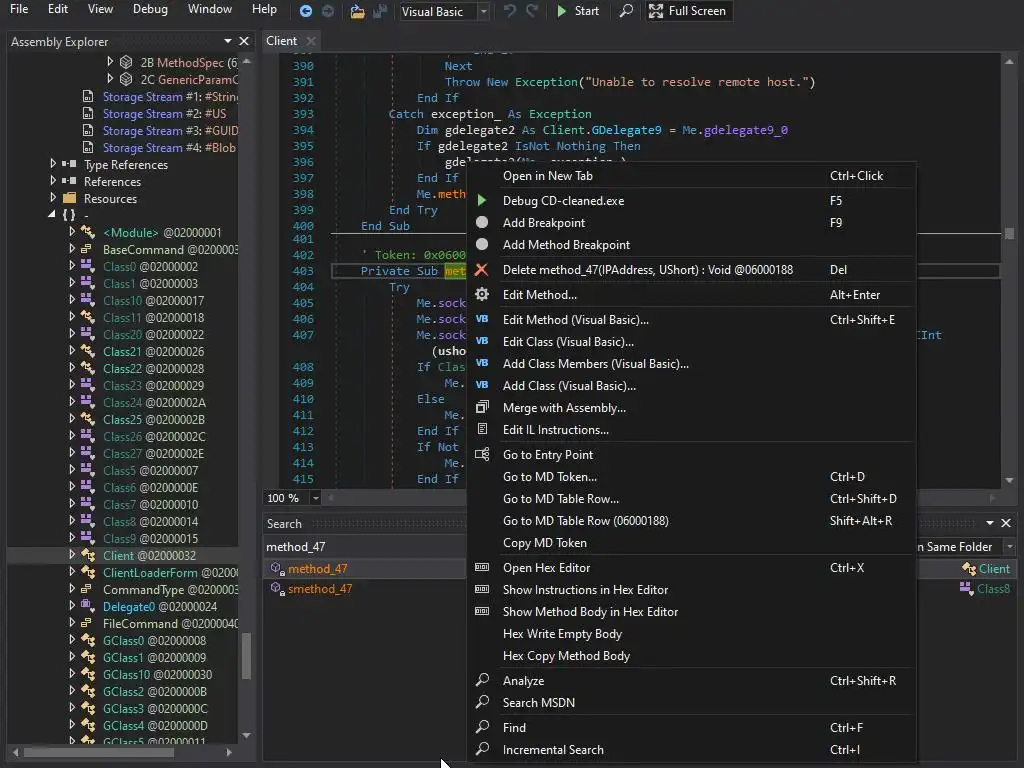Open the Visual Basic language dropdown
This screenshot has height=768, width=1024.
click(x=483, y=12)
